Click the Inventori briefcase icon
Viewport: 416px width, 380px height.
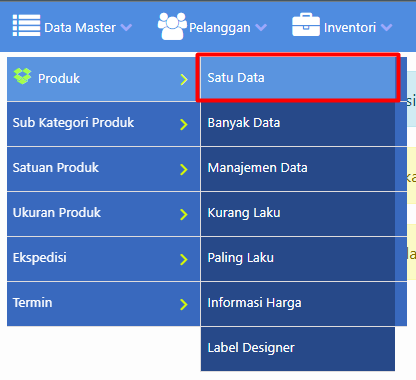click(x=306, y=25)
